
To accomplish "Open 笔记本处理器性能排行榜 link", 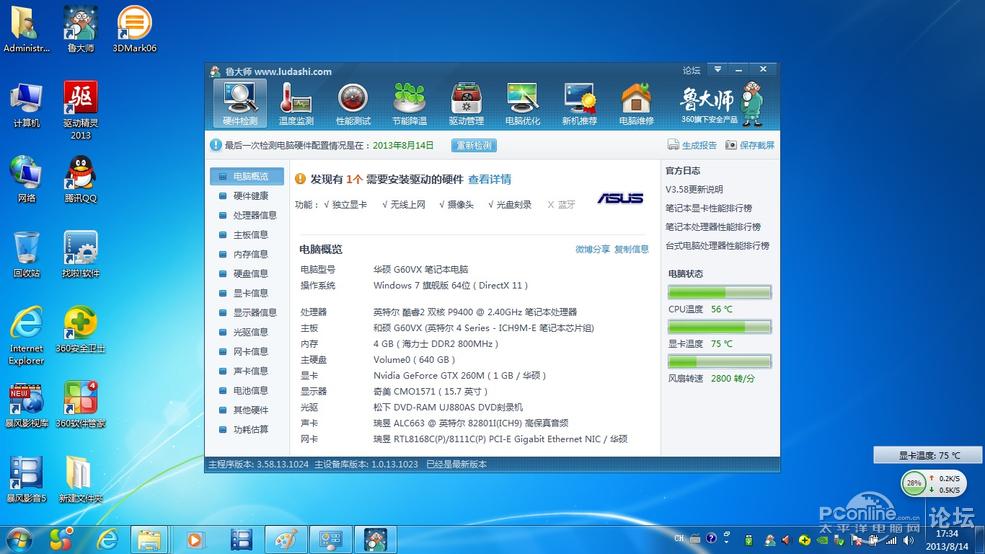I will (713, 227).
